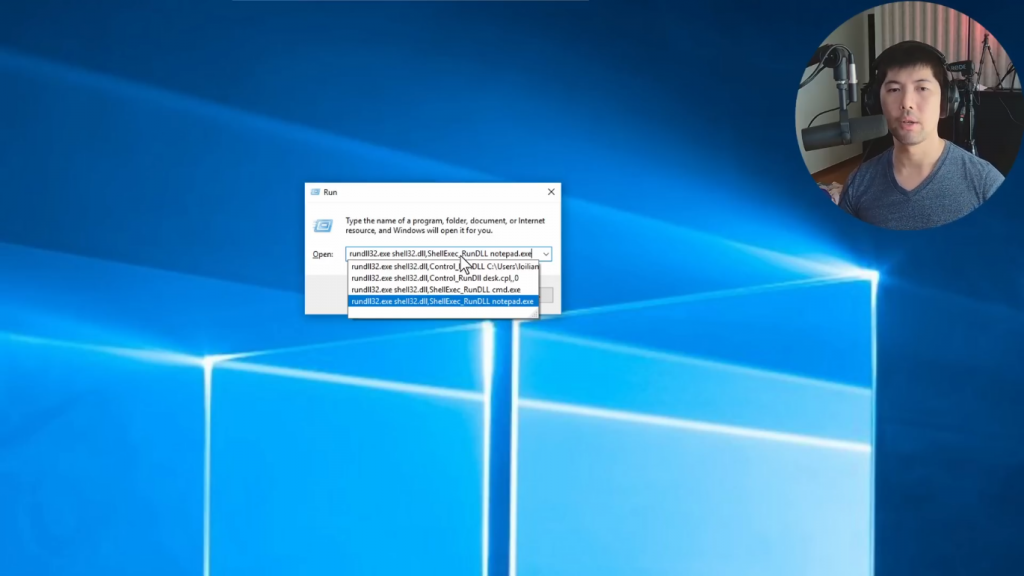Click the presenter webcam circle overlay

pos(908,116)
